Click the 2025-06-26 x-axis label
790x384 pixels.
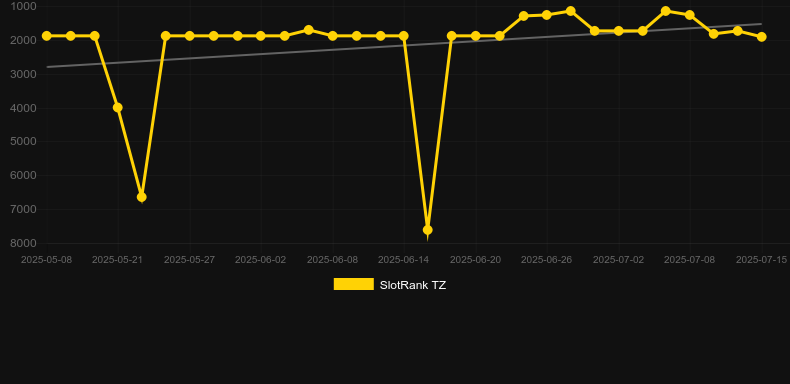tap(547, 260)
